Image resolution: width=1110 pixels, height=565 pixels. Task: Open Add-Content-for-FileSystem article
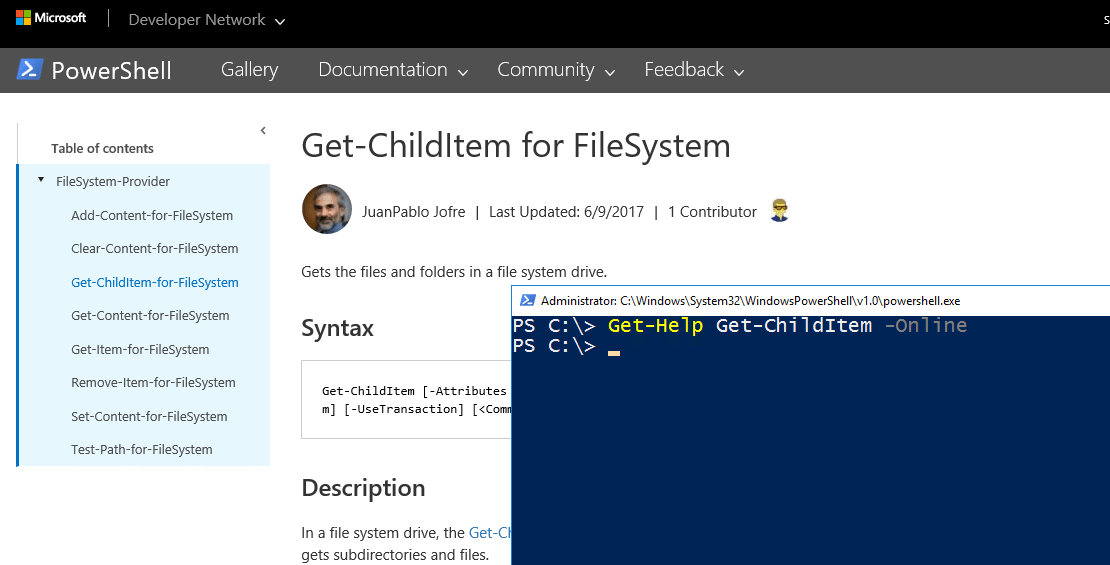tap(152, 215)
